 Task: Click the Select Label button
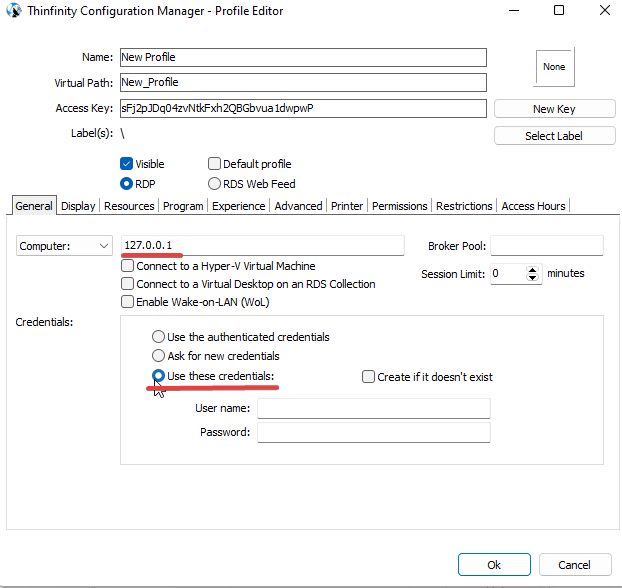555,136
